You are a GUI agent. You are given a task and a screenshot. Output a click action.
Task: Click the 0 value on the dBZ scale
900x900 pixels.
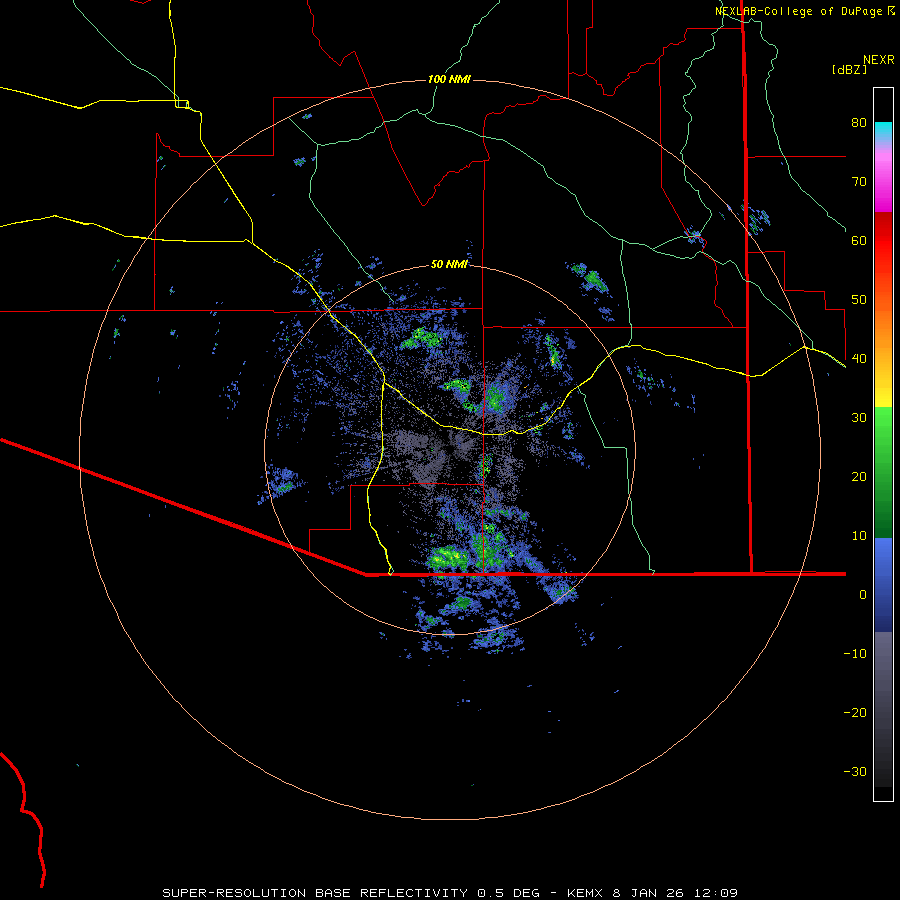863,595
